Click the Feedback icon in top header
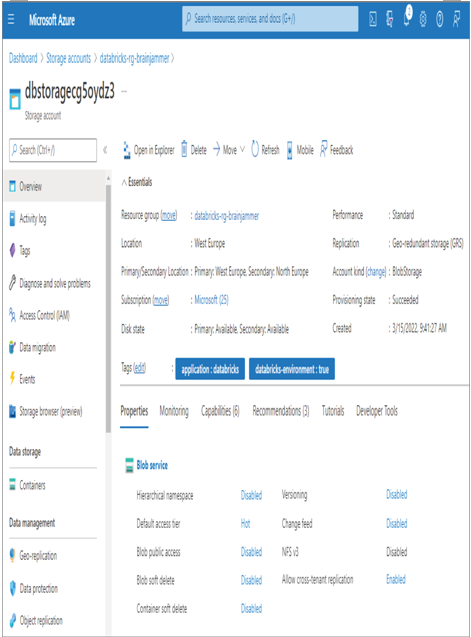Viewport: 471px width, 637px height. (x=456, y=19)
